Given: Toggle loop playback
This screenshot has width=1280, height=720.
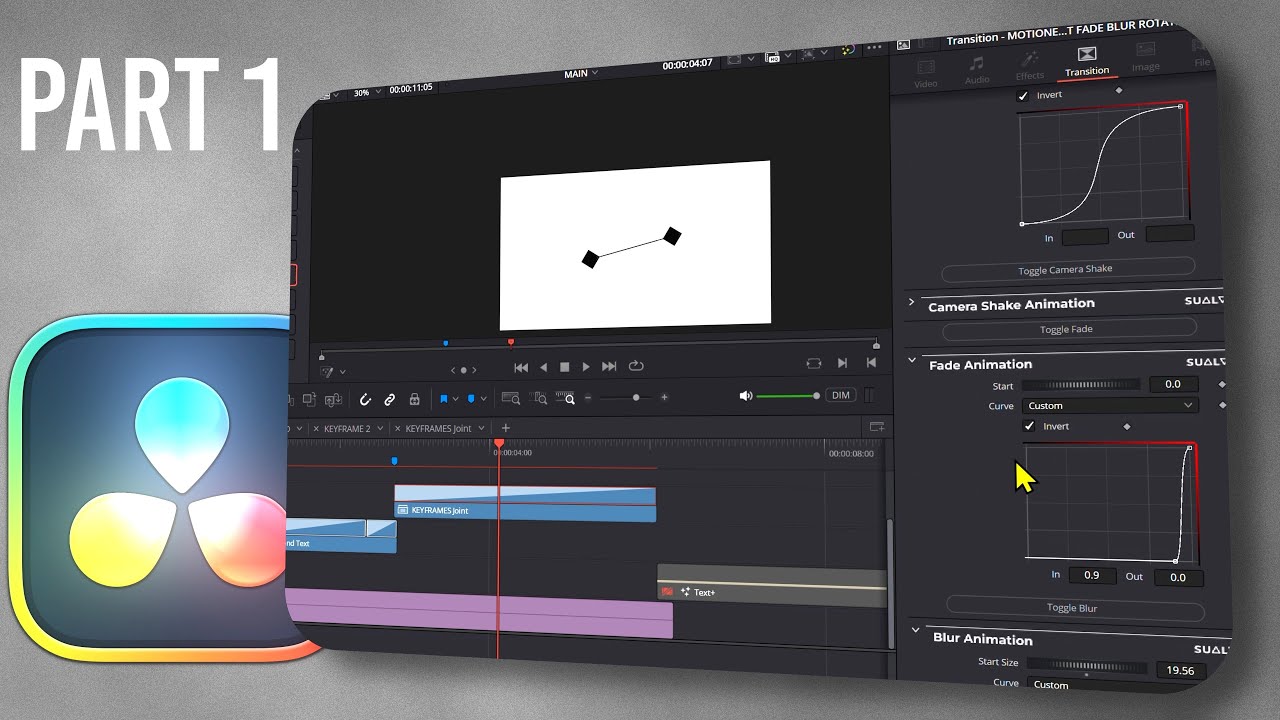Looking at the screenshot, I should 636,367.
